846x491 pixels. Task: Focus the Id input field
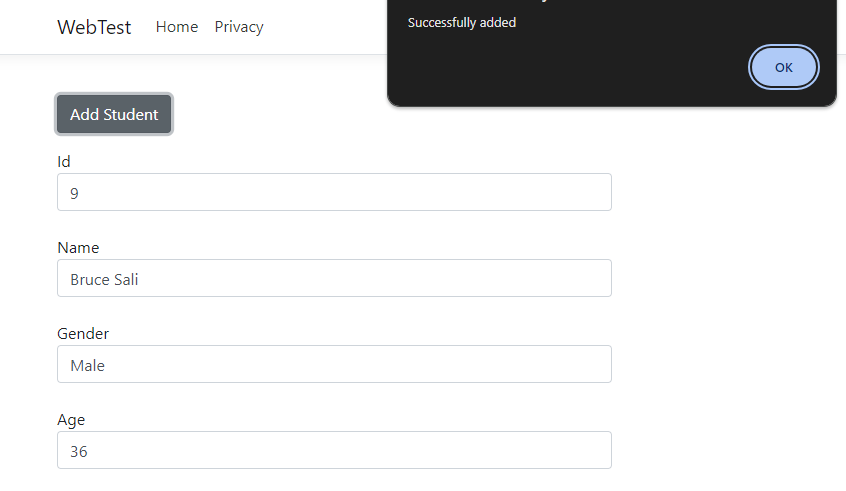[334, 192]
